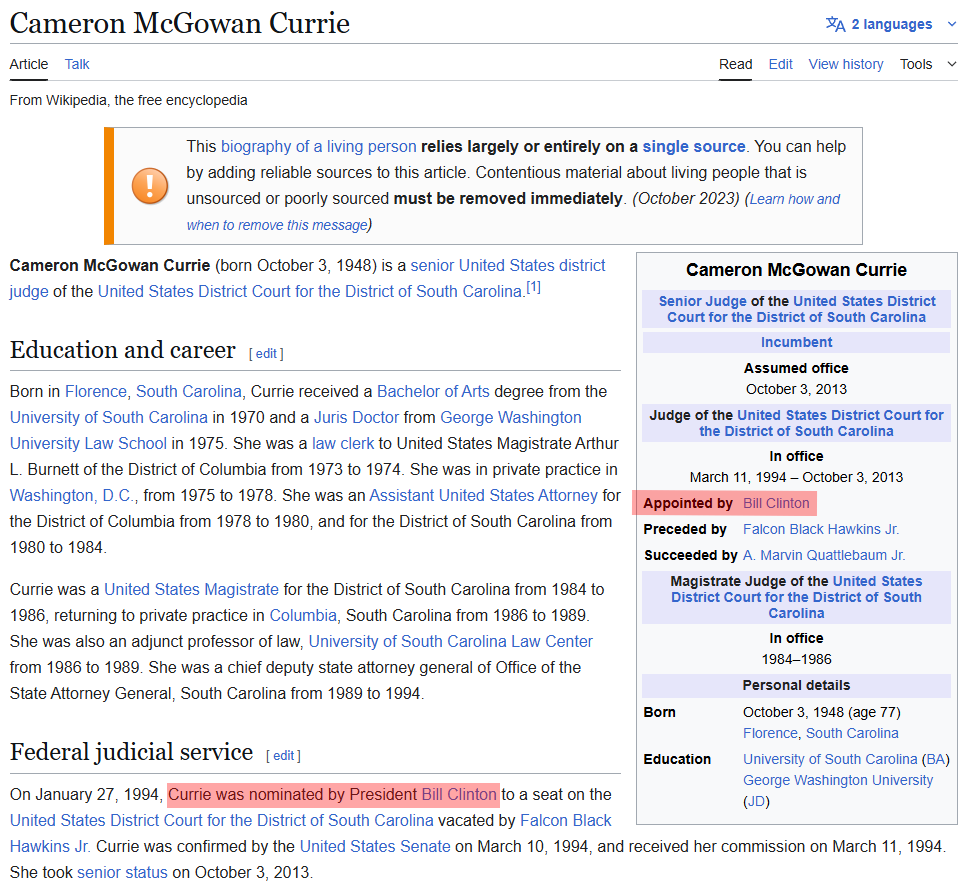The width and height of the screenshot is (966, 895).
Task: Open South Carolina link in infobox Born row
Action: [x=852, y=733]
